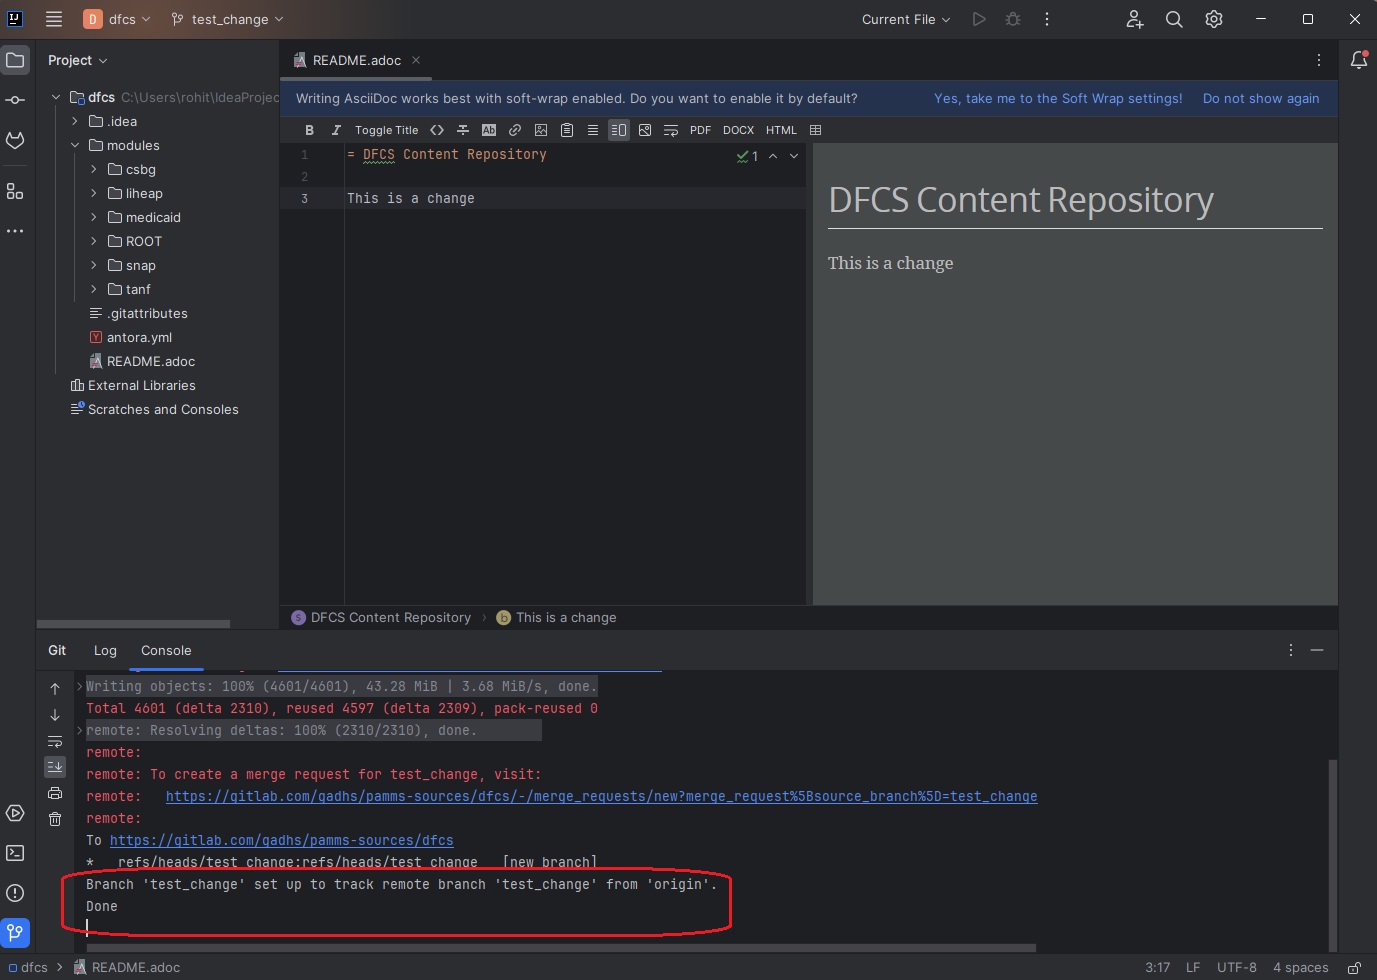Debug the current file

1013,19
